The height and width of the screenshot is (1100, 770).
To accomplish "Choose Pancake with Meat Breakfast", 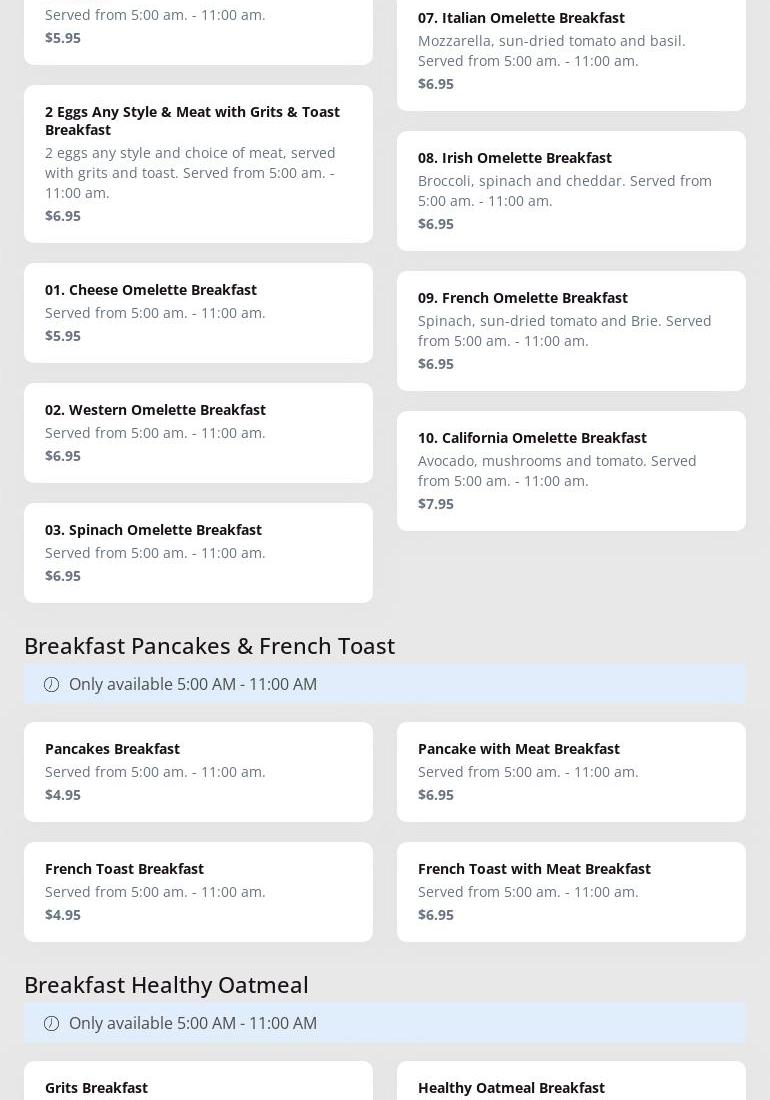I will (571, 771).
